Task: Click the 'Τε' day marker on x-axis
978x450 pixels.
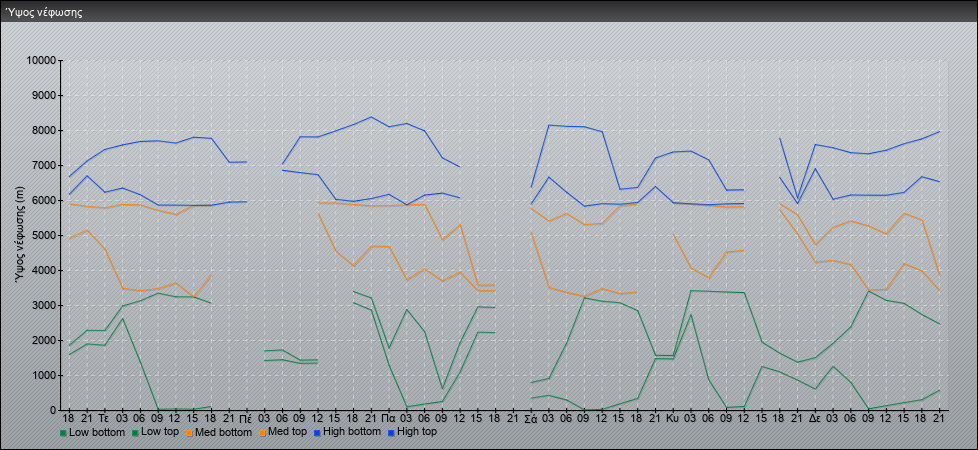Action: (104, 417)
